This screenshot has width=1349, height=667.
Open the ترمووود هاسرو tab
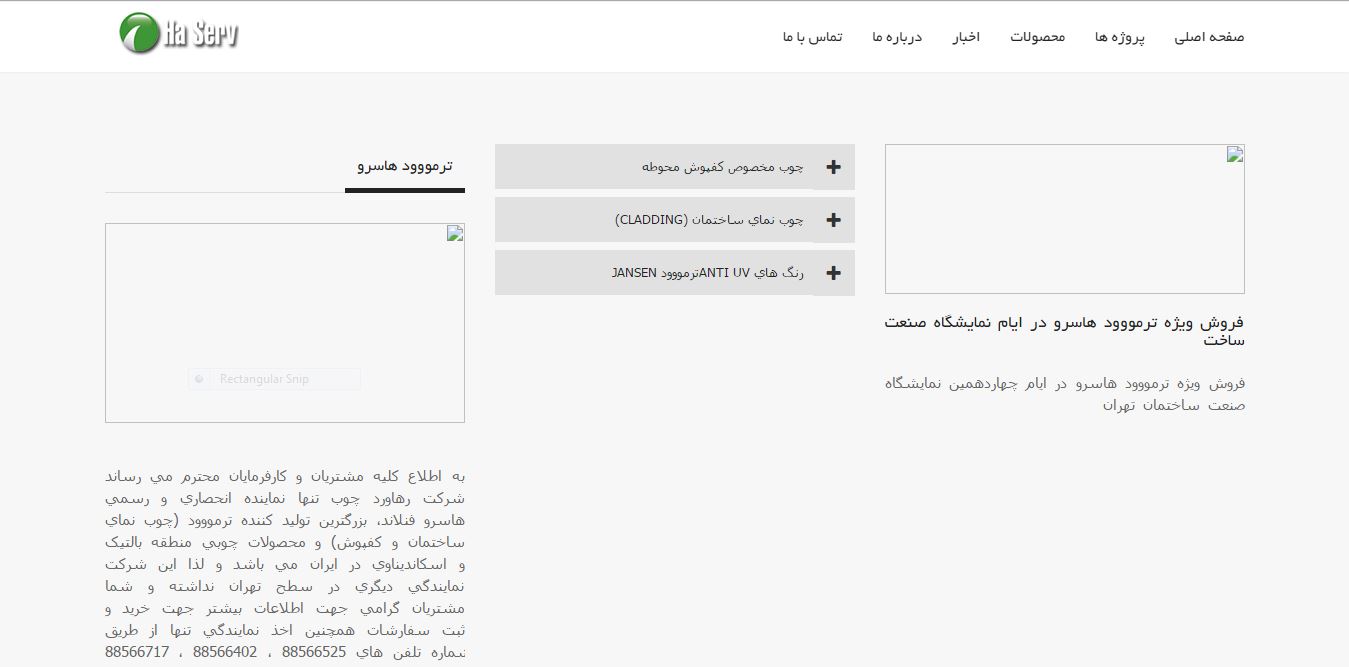click(x=405, y=166)
